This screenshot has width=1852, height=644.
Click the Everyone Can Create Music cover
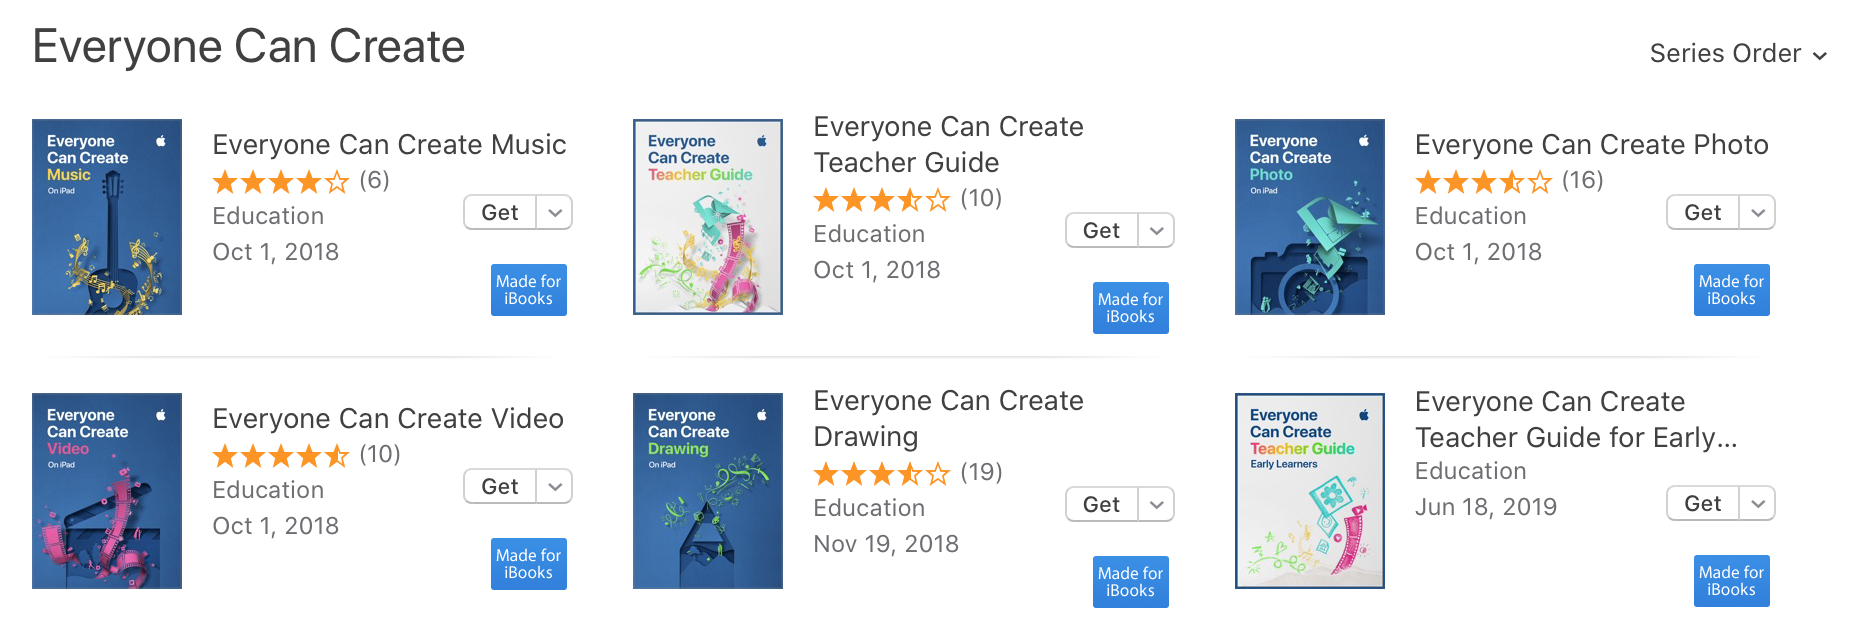pyautogui.click(x=107, y=217)
